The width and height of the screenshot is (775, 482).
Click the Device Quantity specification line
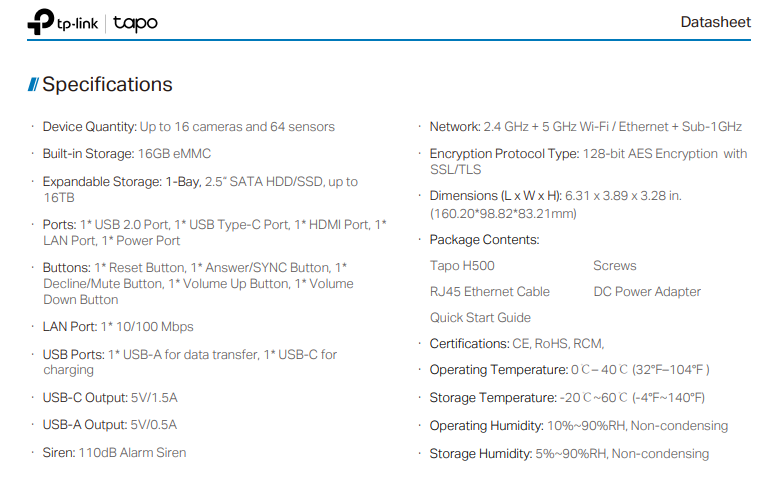click(188, 127)
